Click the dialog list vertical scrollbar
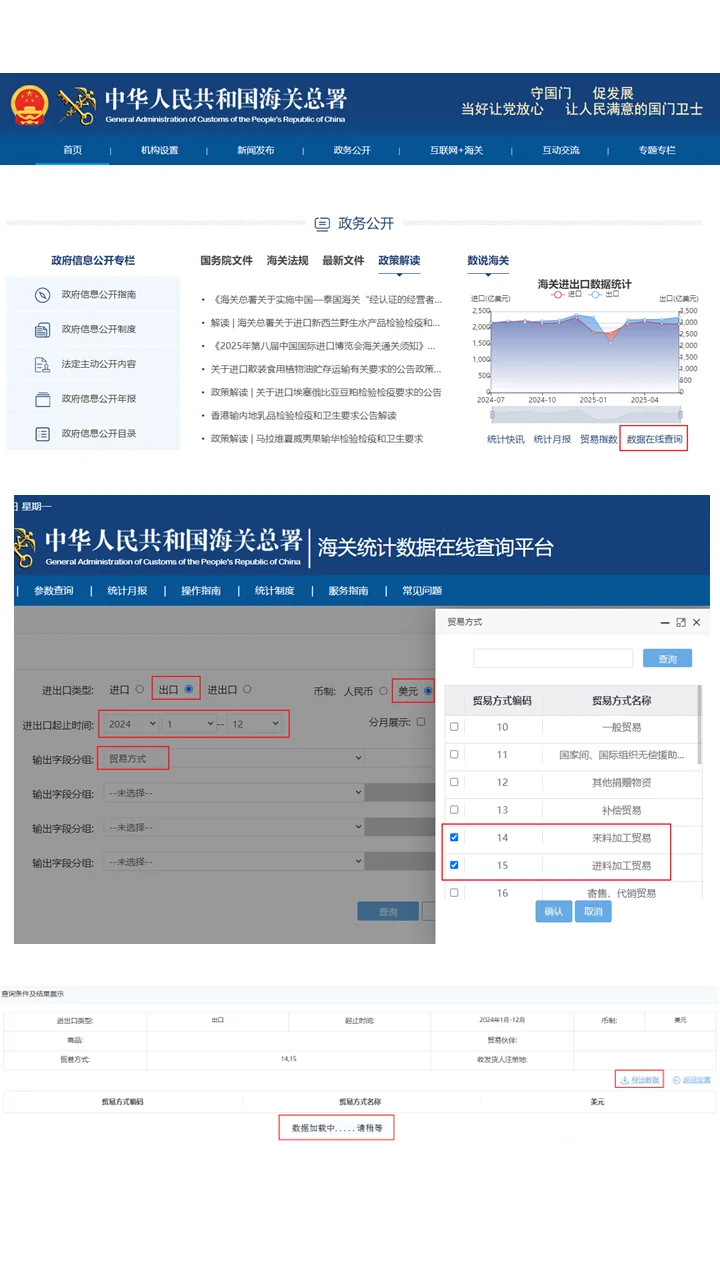Screen dimensions: 720x1280 click(699, 725)
